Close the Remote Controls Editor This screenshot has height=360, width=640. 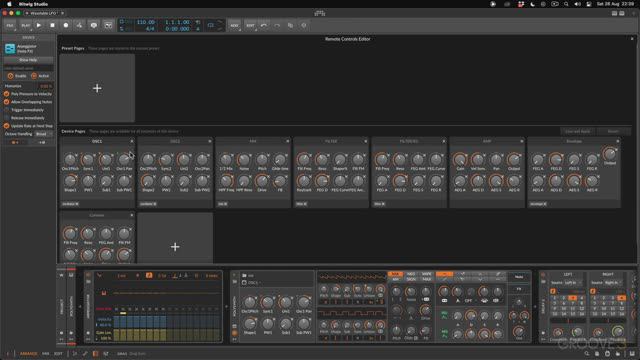pos(632,39)
